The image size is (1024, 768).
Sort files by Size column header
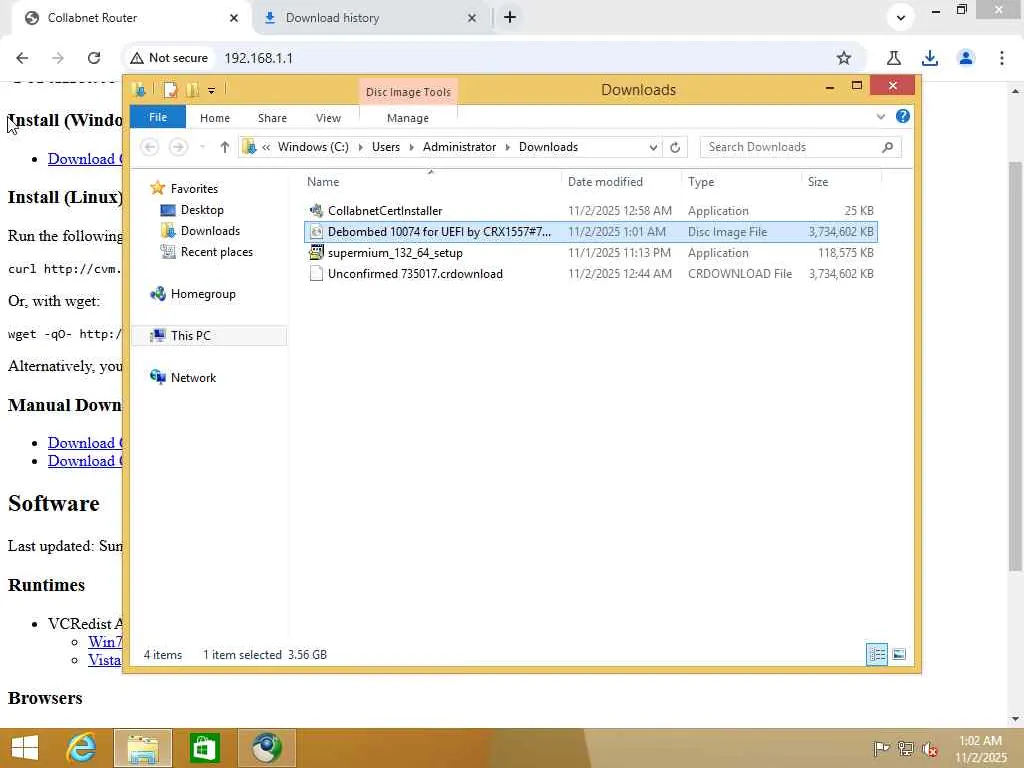click(841, 182)
